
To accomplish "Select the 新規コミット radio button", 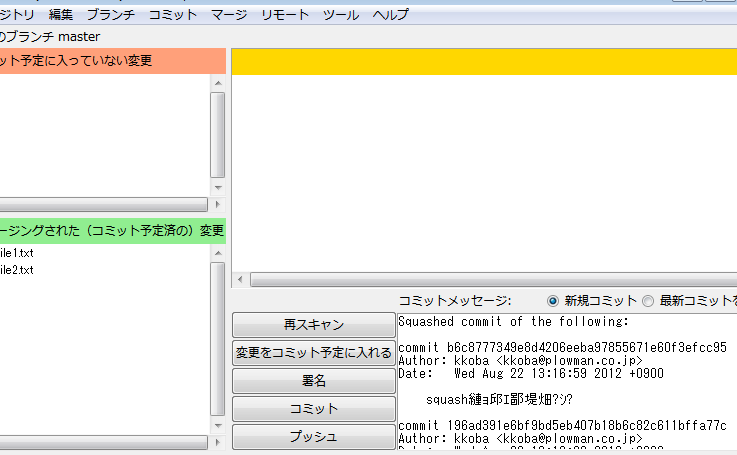I will pos(553,301).
